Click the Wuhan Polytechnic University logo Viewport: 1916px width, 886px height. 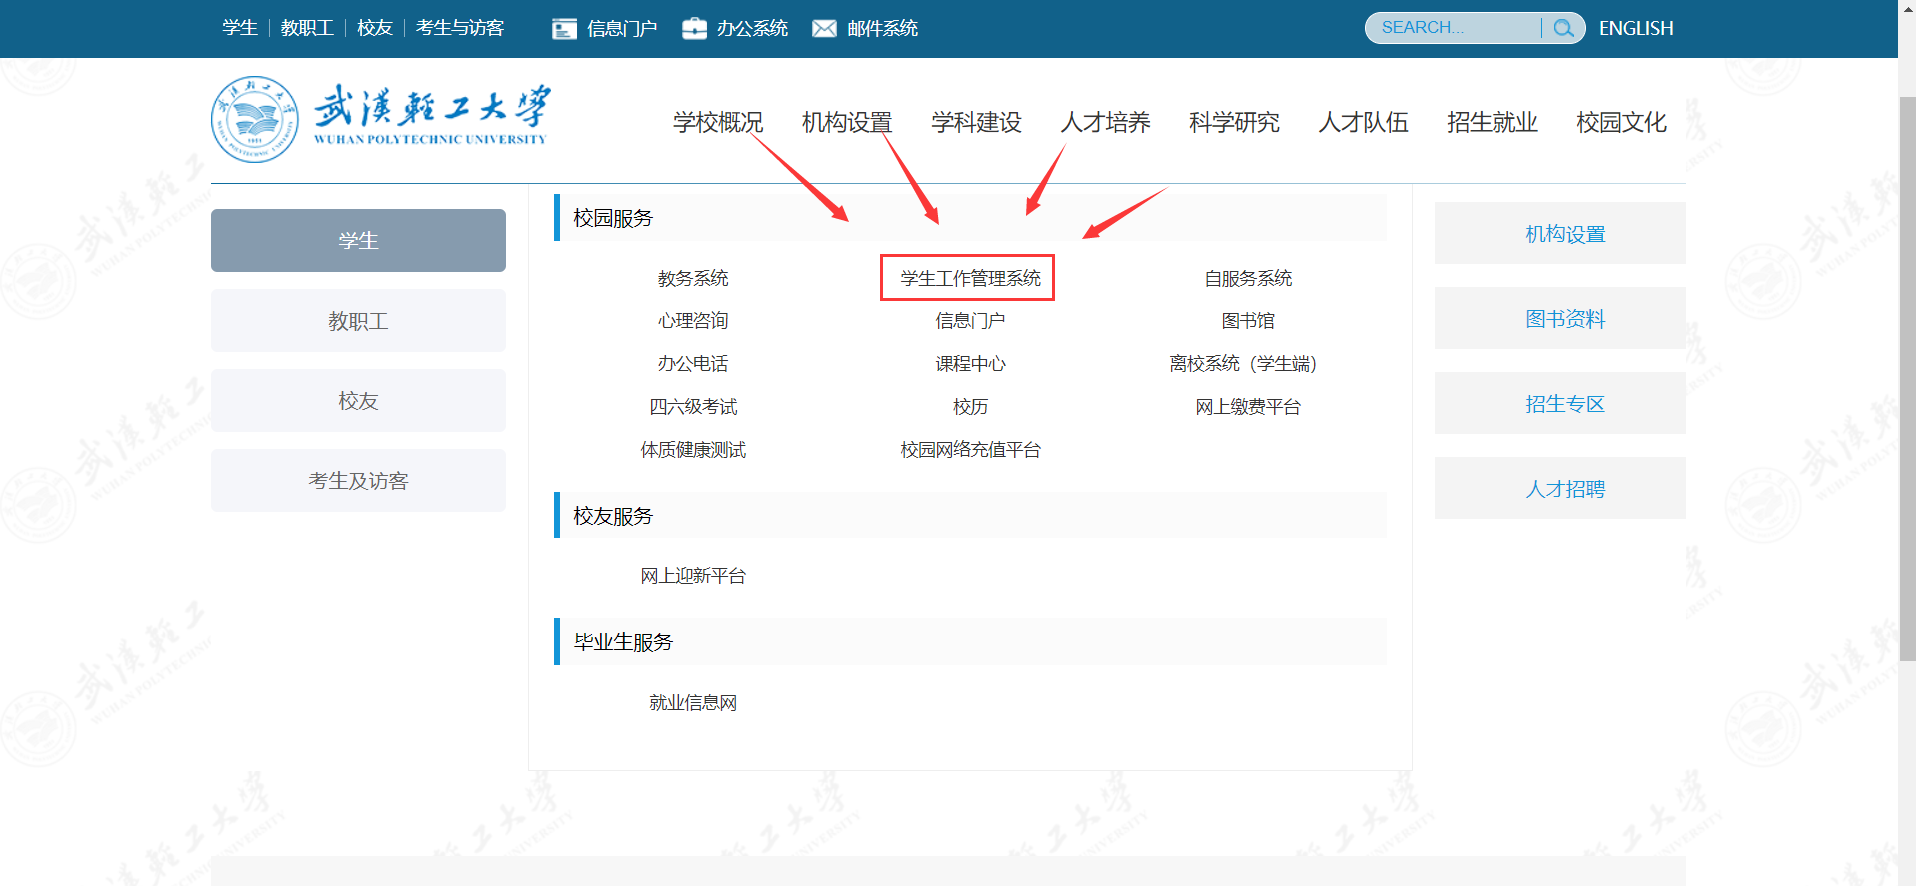tap(379, 119)
